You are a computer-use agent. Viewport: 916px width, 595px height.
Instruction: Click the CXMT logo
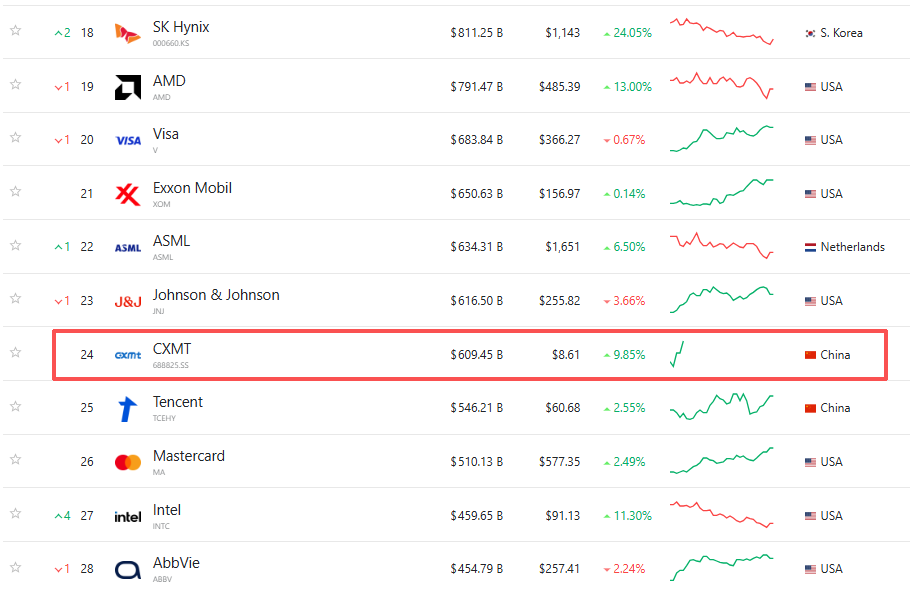click(128, 355)
